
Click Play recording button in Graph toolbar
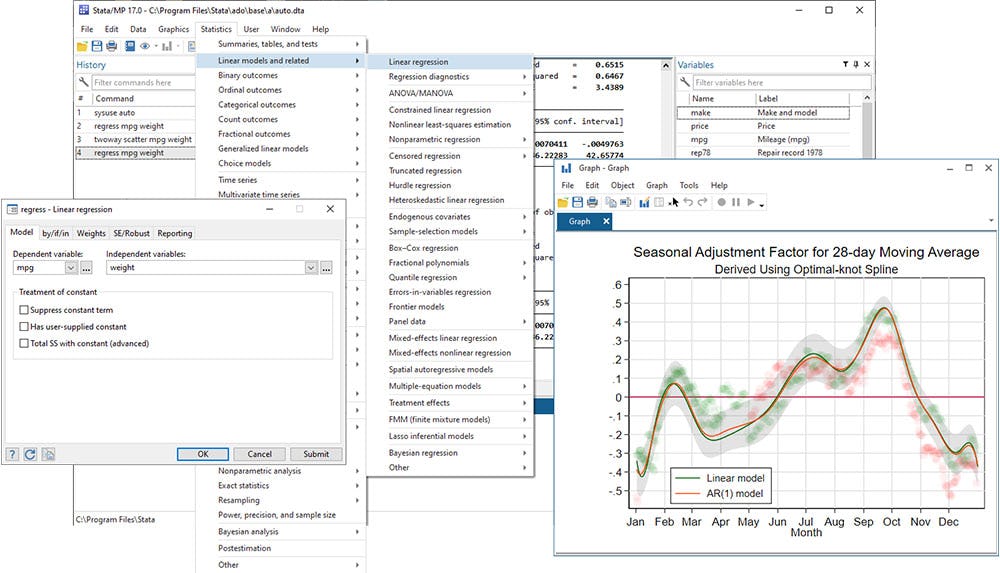[x=751, y=202]
